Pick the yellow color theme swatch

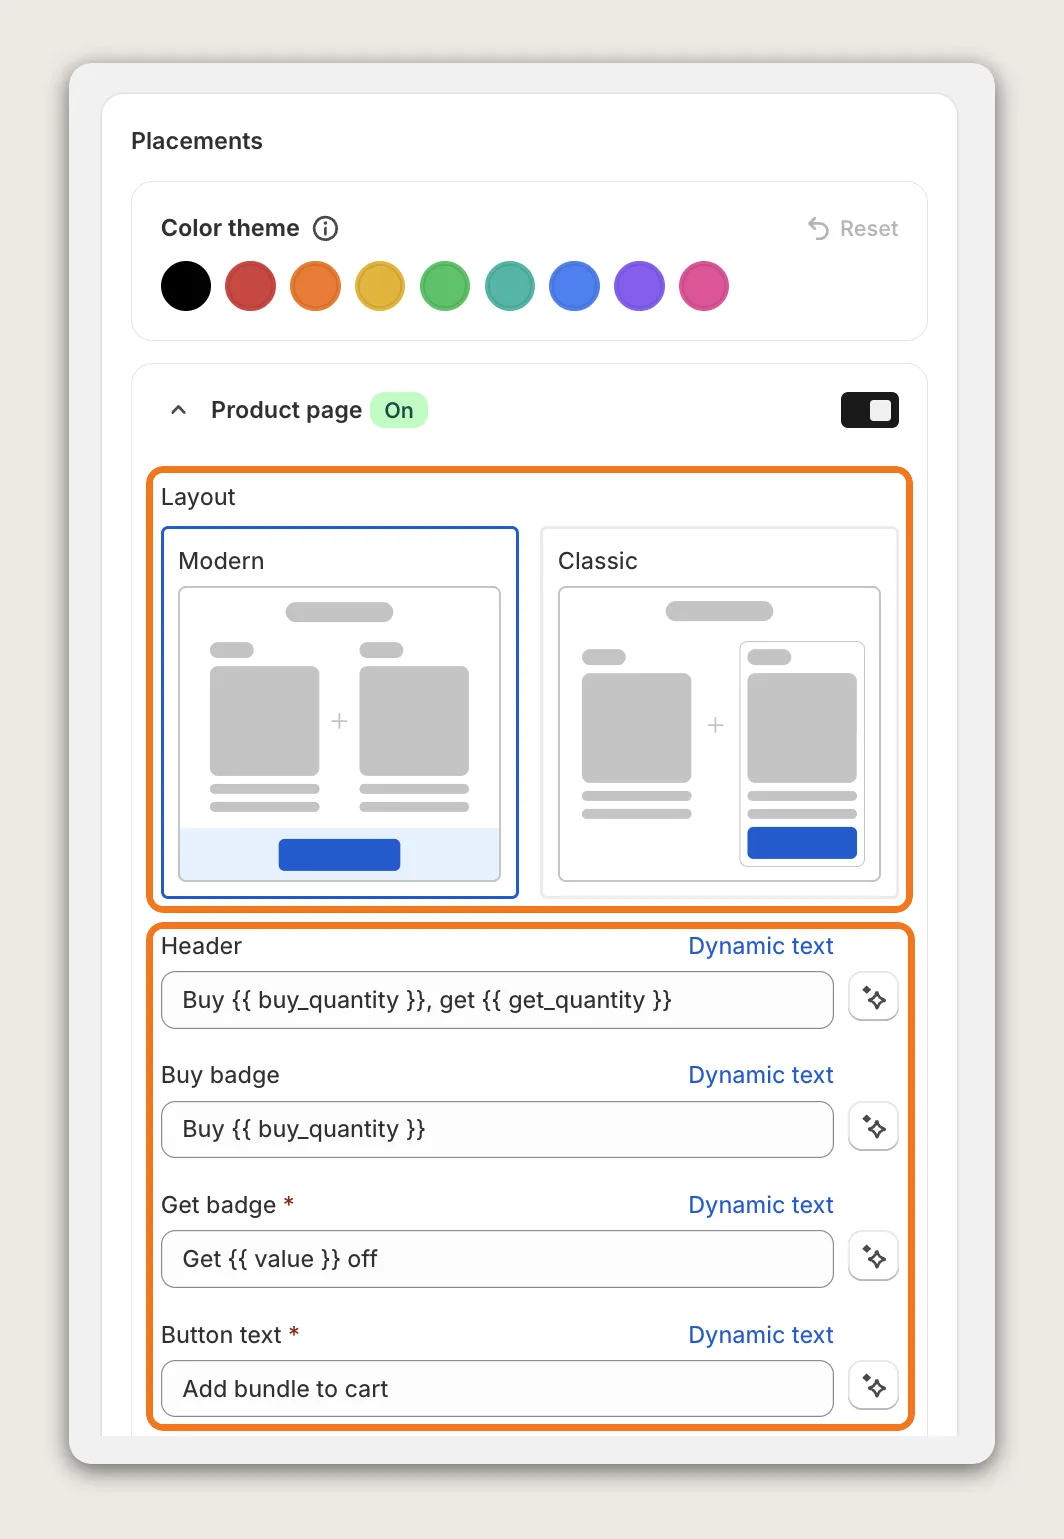pos(380,286)
